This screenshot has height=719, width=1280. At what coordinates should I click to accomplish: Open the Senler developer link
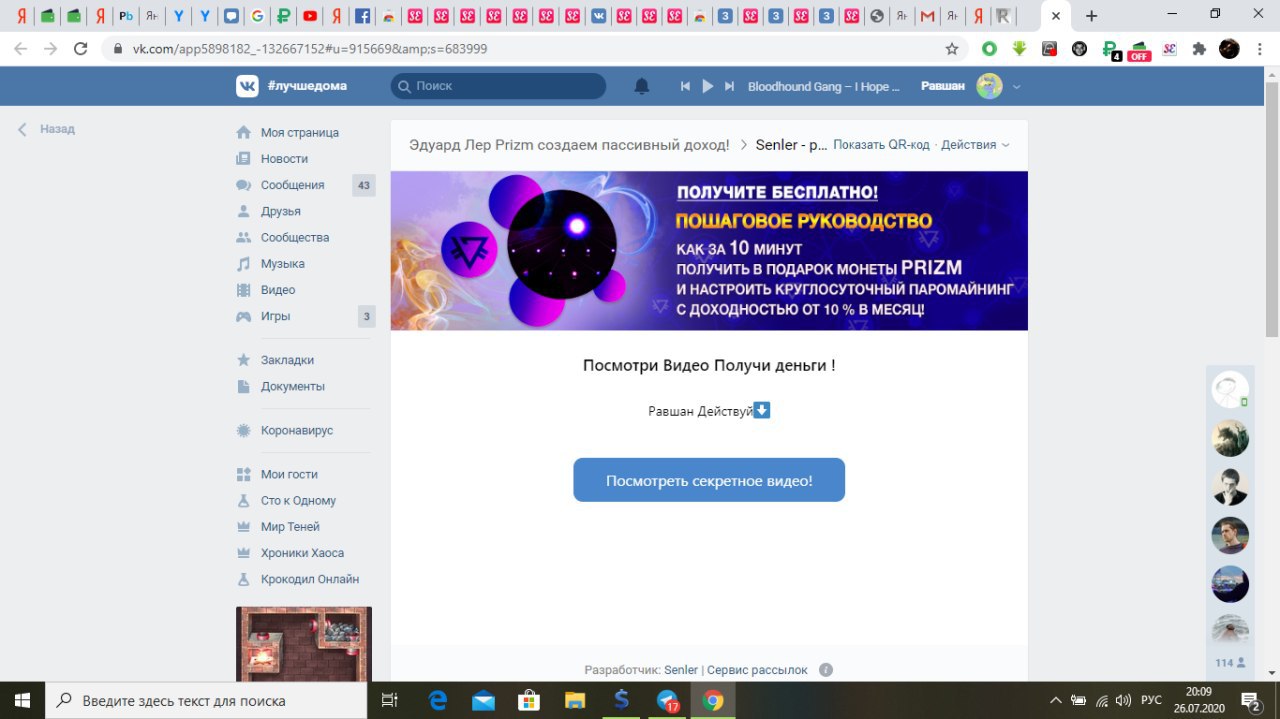tap(681, 670)
